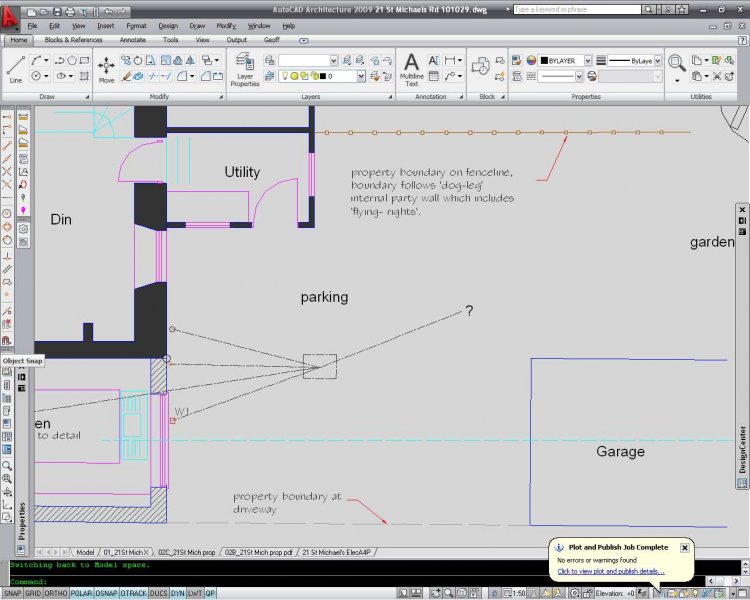Image resolution: width=750 pixels, height=600 pixels.
Task: Close the Plot and Publish notification balloon
Action: (x=685, y=547)
